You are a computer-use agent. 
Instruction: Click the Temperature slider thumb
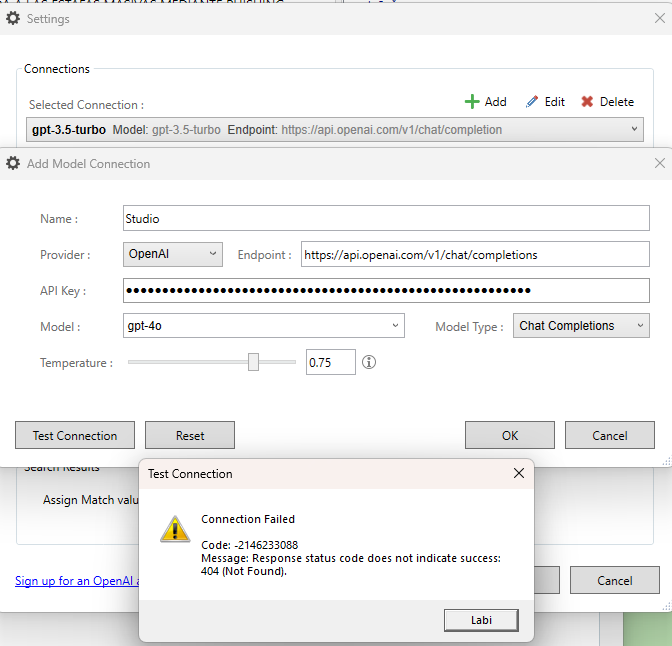(x=253, y=362)
